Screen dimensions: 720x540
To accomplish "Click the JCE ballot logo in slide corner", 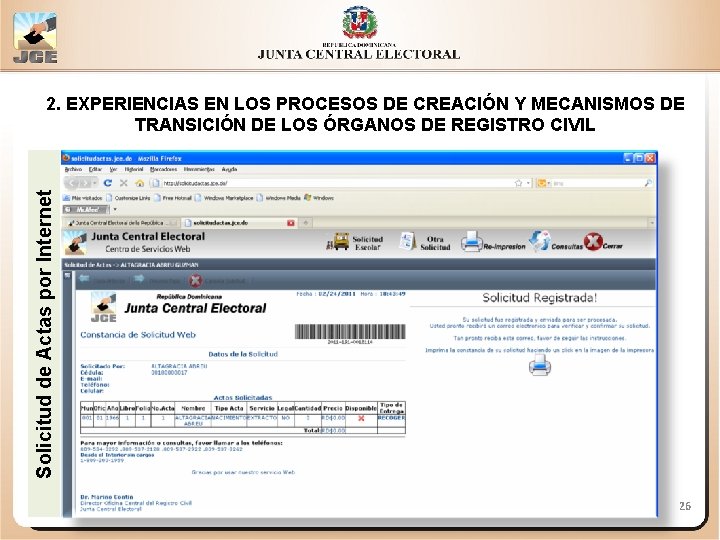I will 35,37.
